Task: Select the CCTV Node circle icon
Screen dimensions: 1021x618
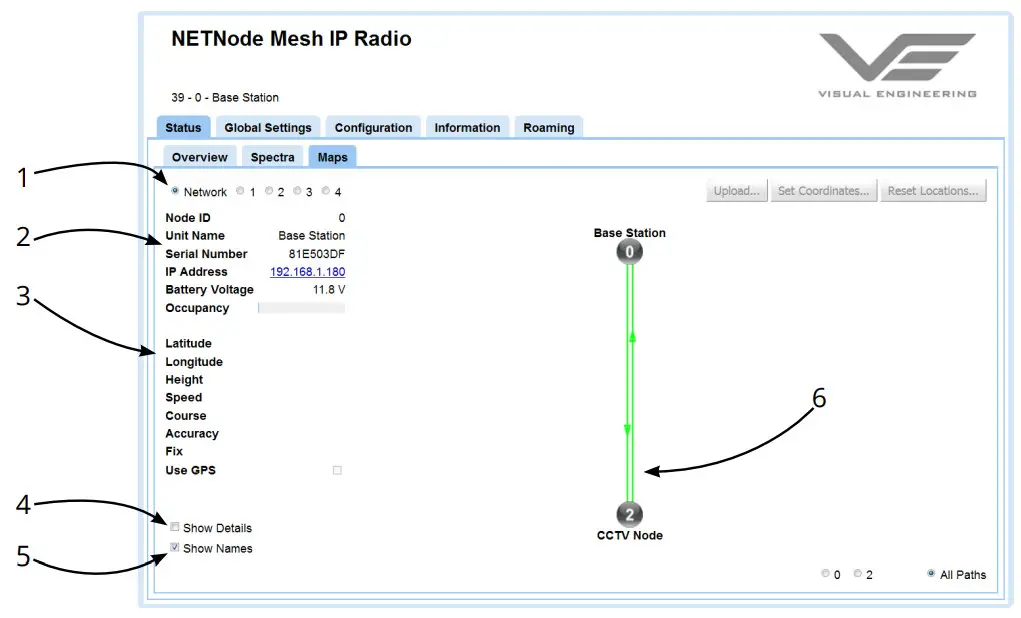Action: (629, 513)
